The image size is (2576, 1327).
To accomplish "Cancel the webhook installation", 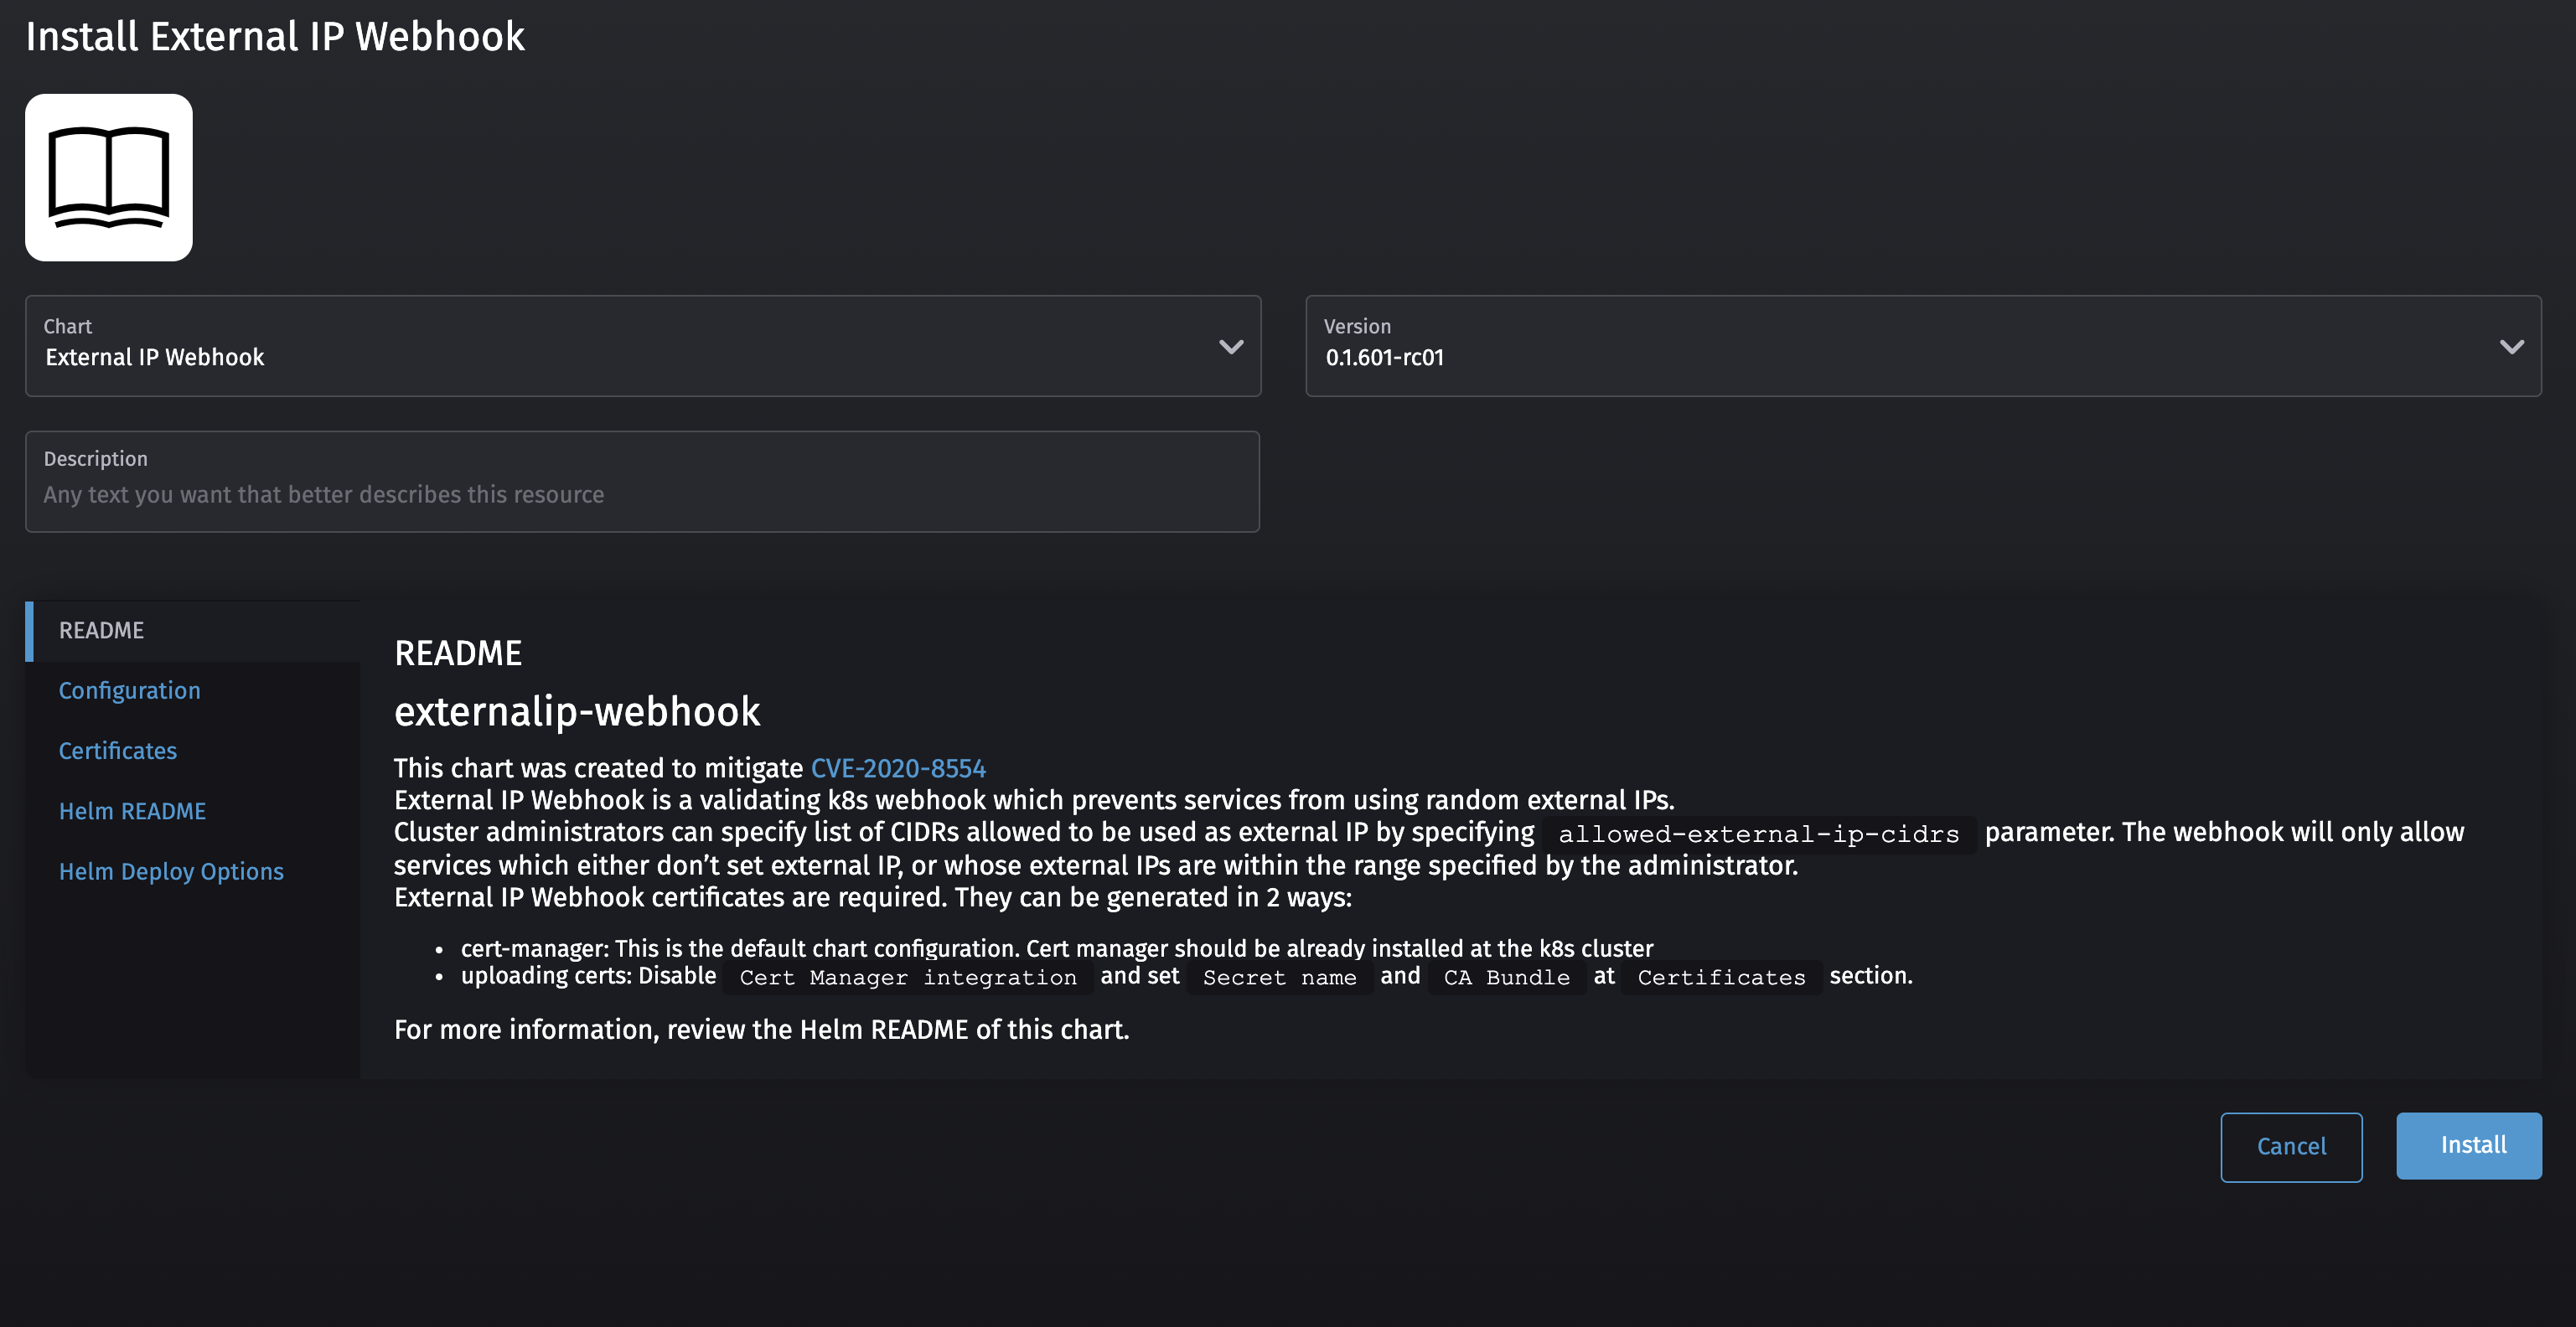I will 2291,1146.
